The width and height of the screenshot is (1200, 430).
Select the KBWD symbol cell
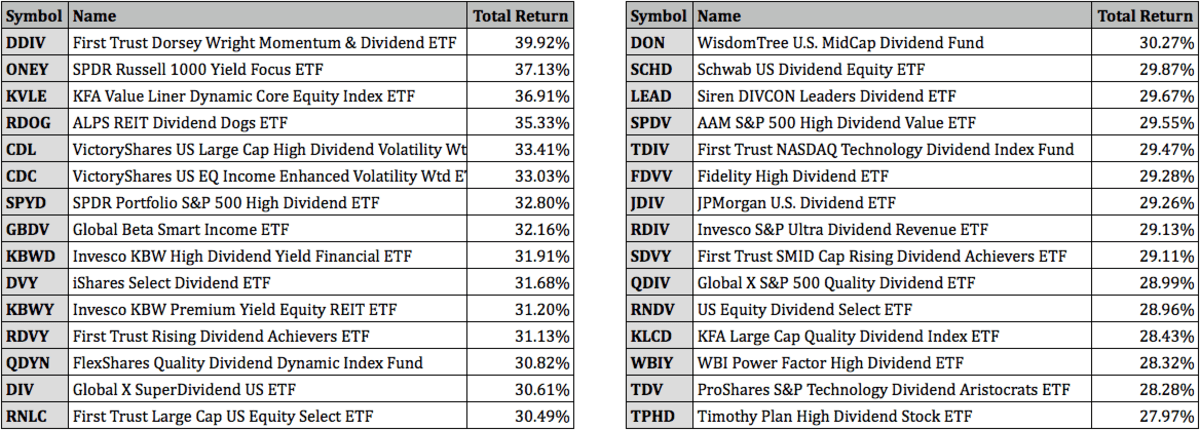point(30,256)
